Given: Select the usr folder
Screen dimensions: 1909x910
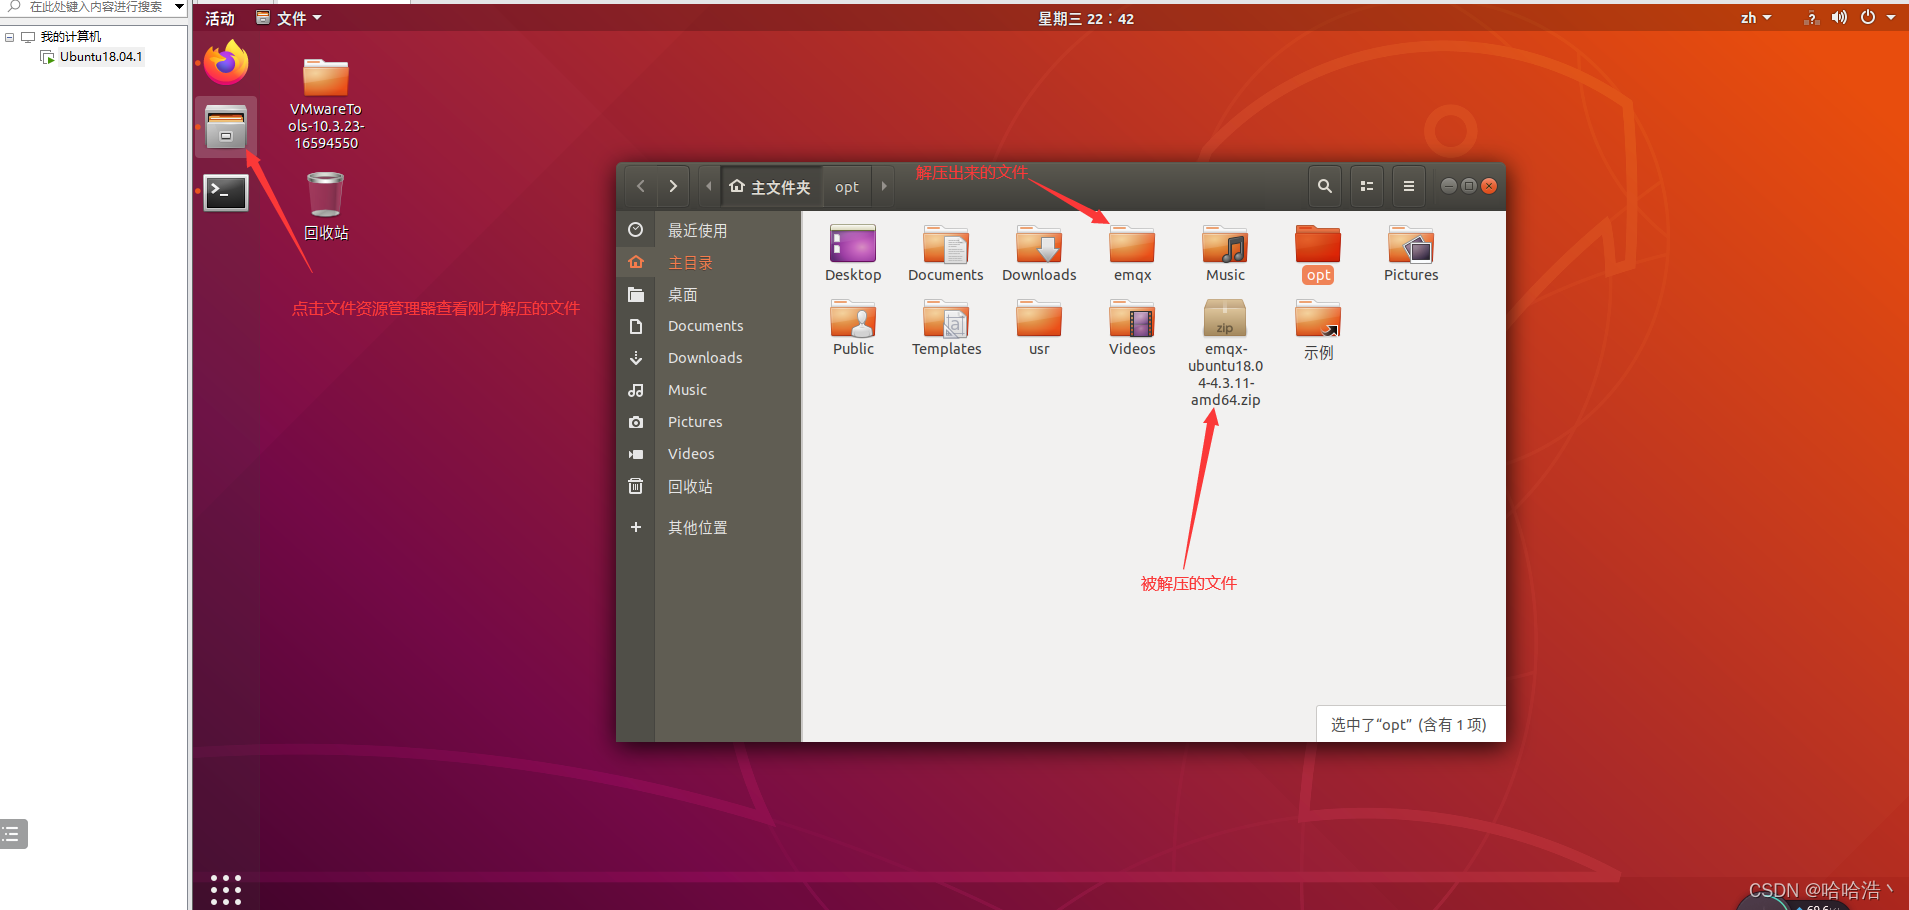Looking at the screenshot, I should [1039, 328].
